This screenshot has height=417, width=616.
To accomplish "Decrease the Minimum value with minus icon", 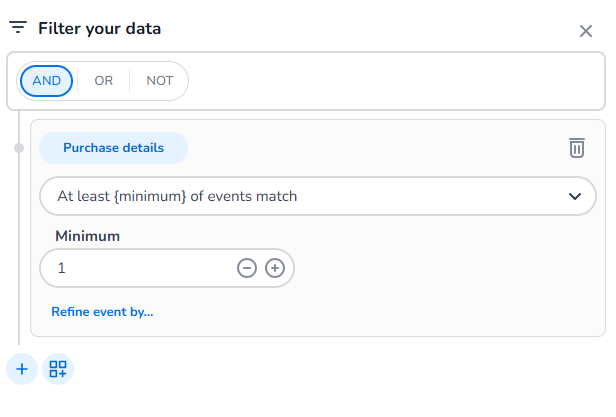I will (x=247, y=268).
